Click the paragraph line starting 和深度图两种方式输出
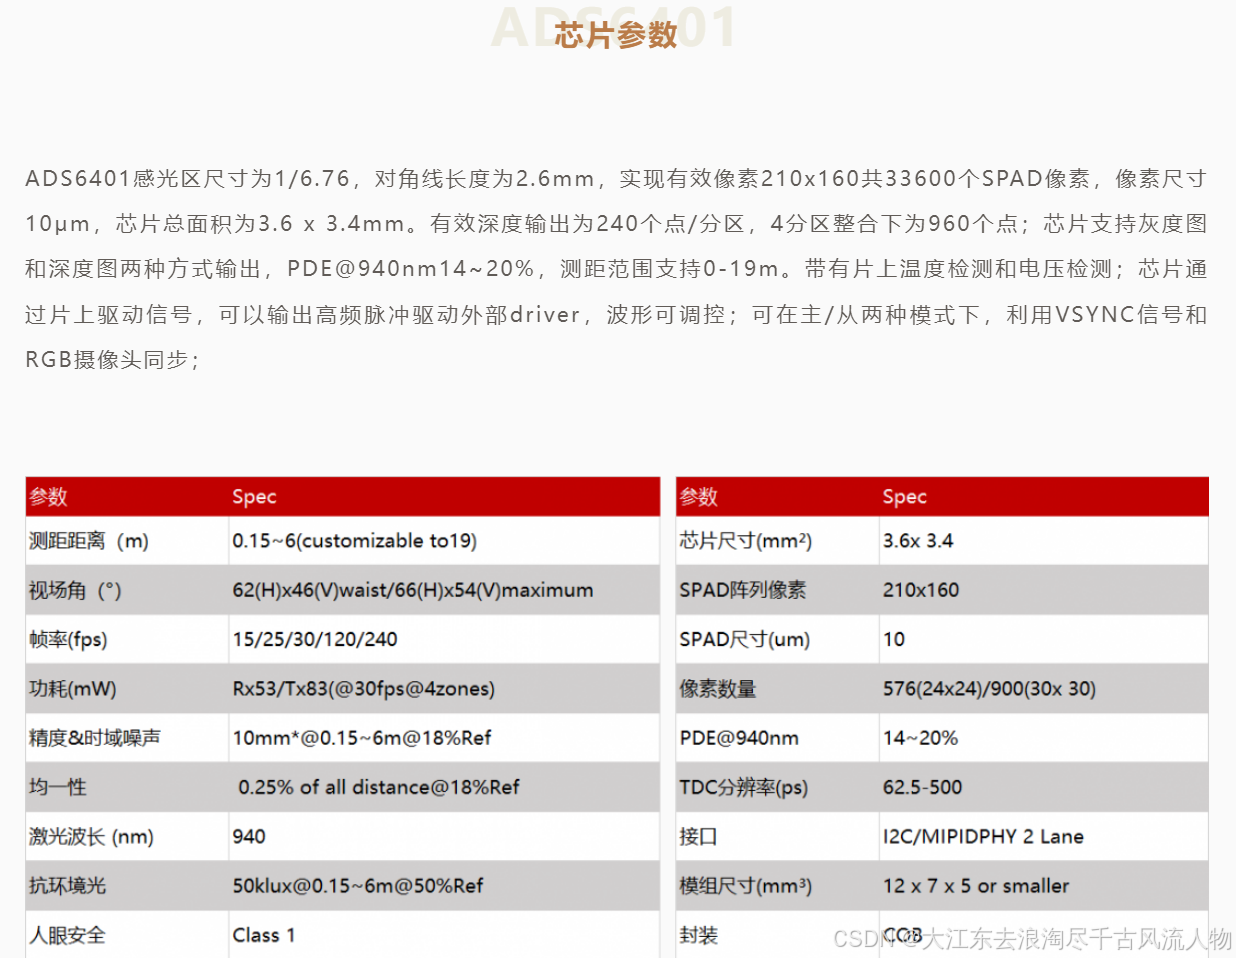Image resolution: width=1236 pixels, height=958 pixels. pyautogui.click(x=616, y=269)
